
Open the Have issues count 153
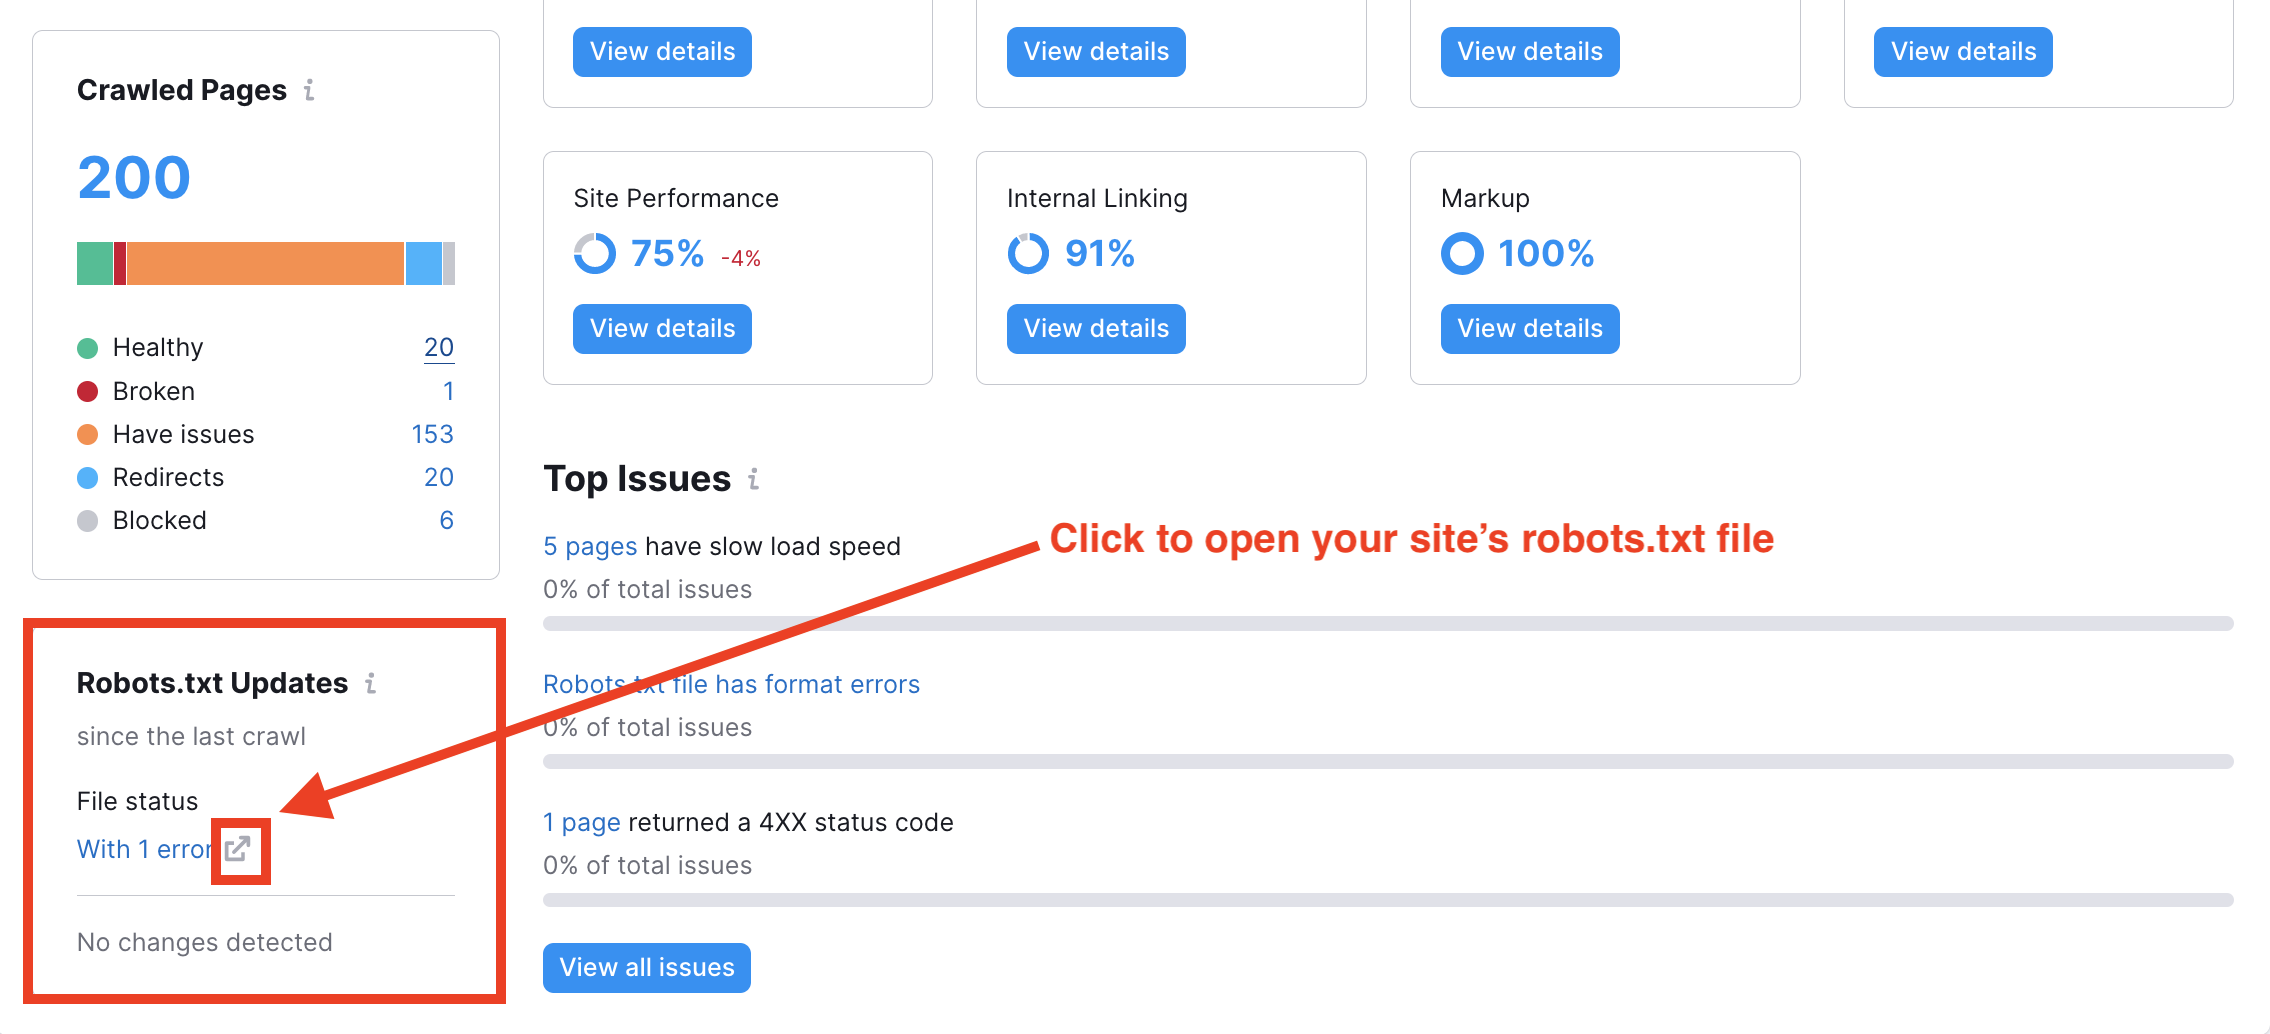coord(432,434)
